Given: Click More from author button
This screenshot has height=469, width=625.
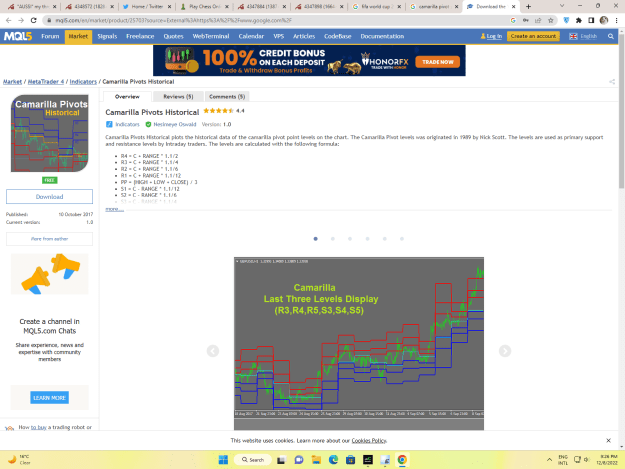Looking at the screenshot, I should 49,239.
